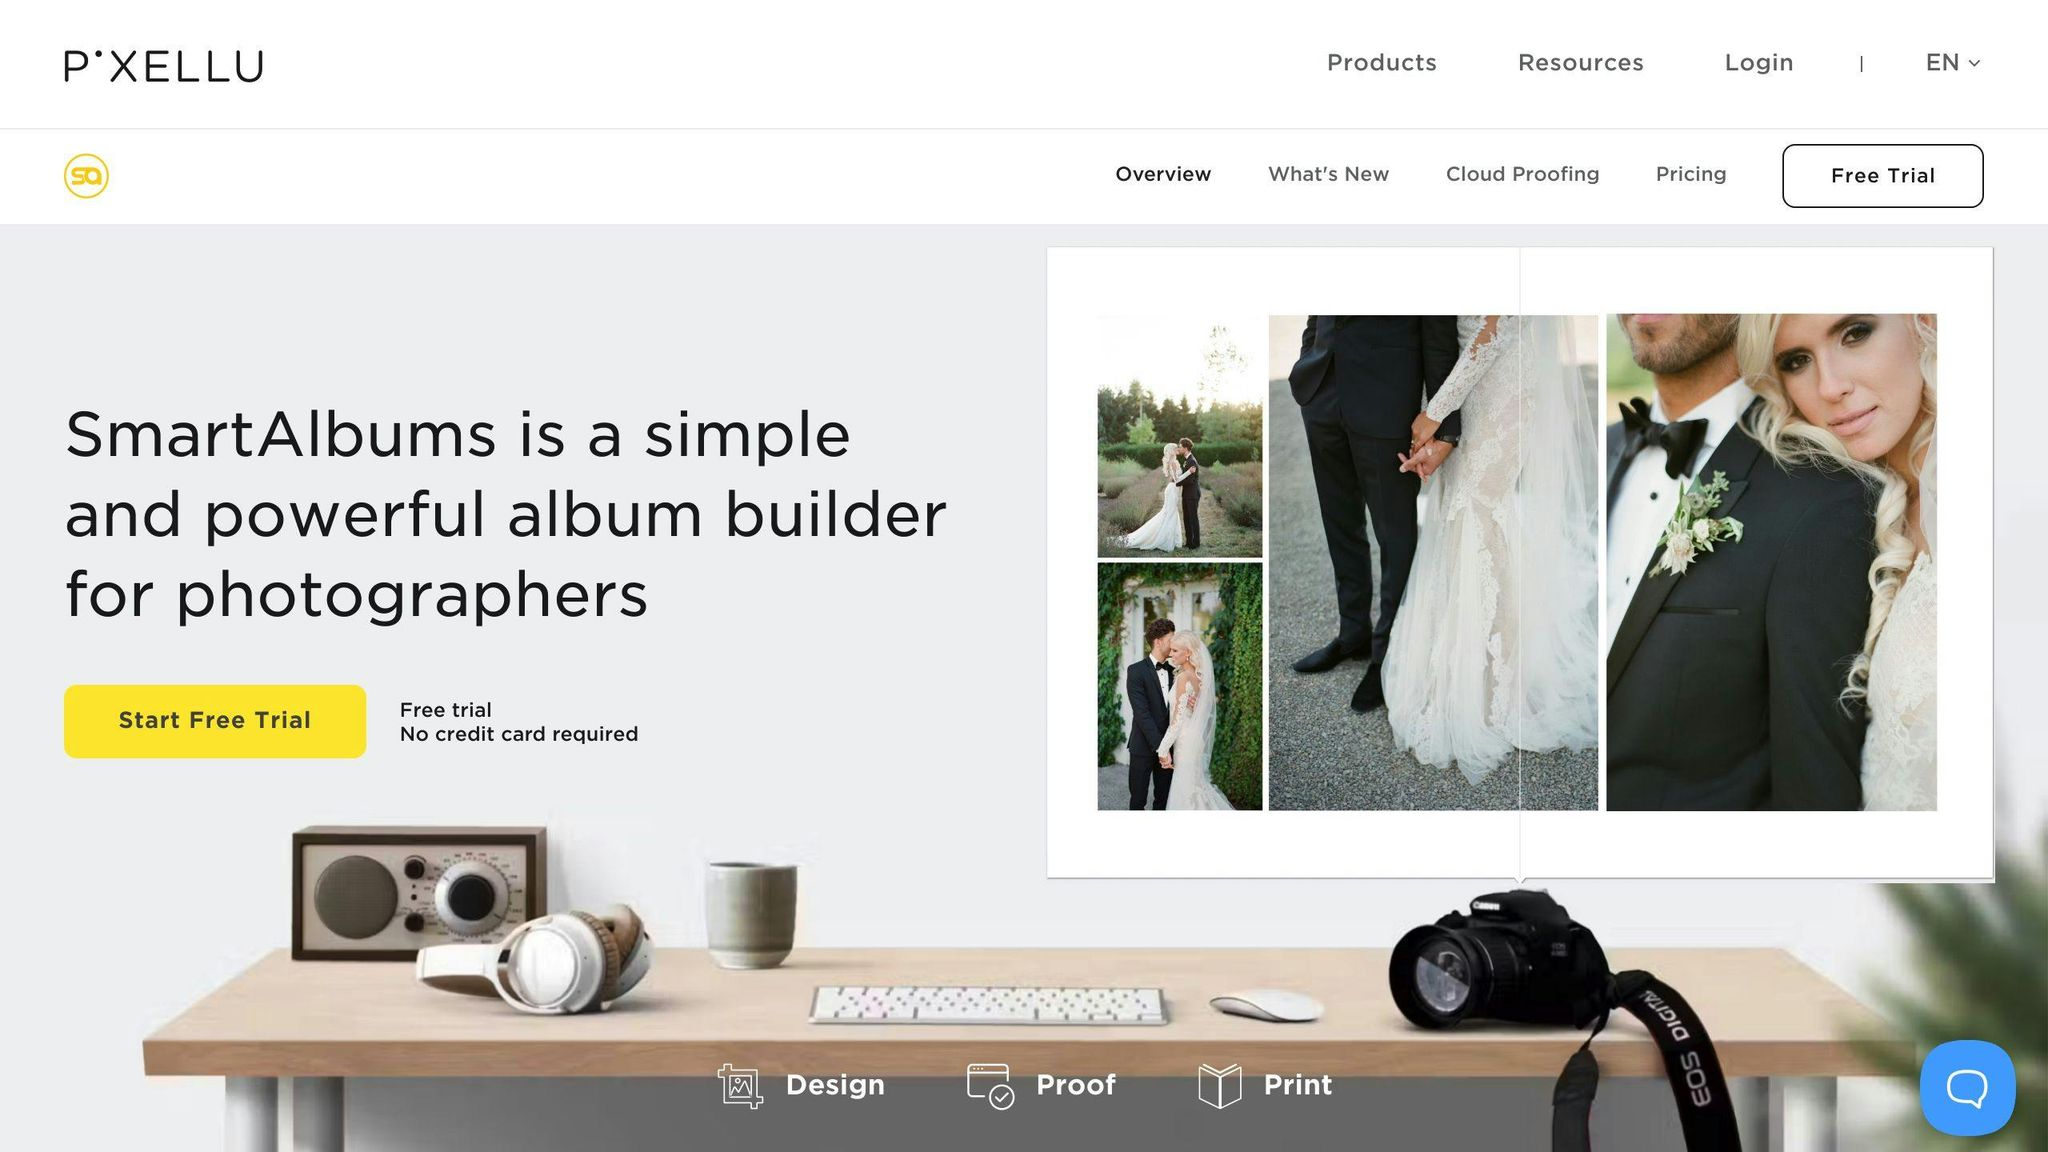Viewport: 2048px width, 1152px height.
Task: Select the Design label
Action: pyautogui.click(x=835, y=1085)
